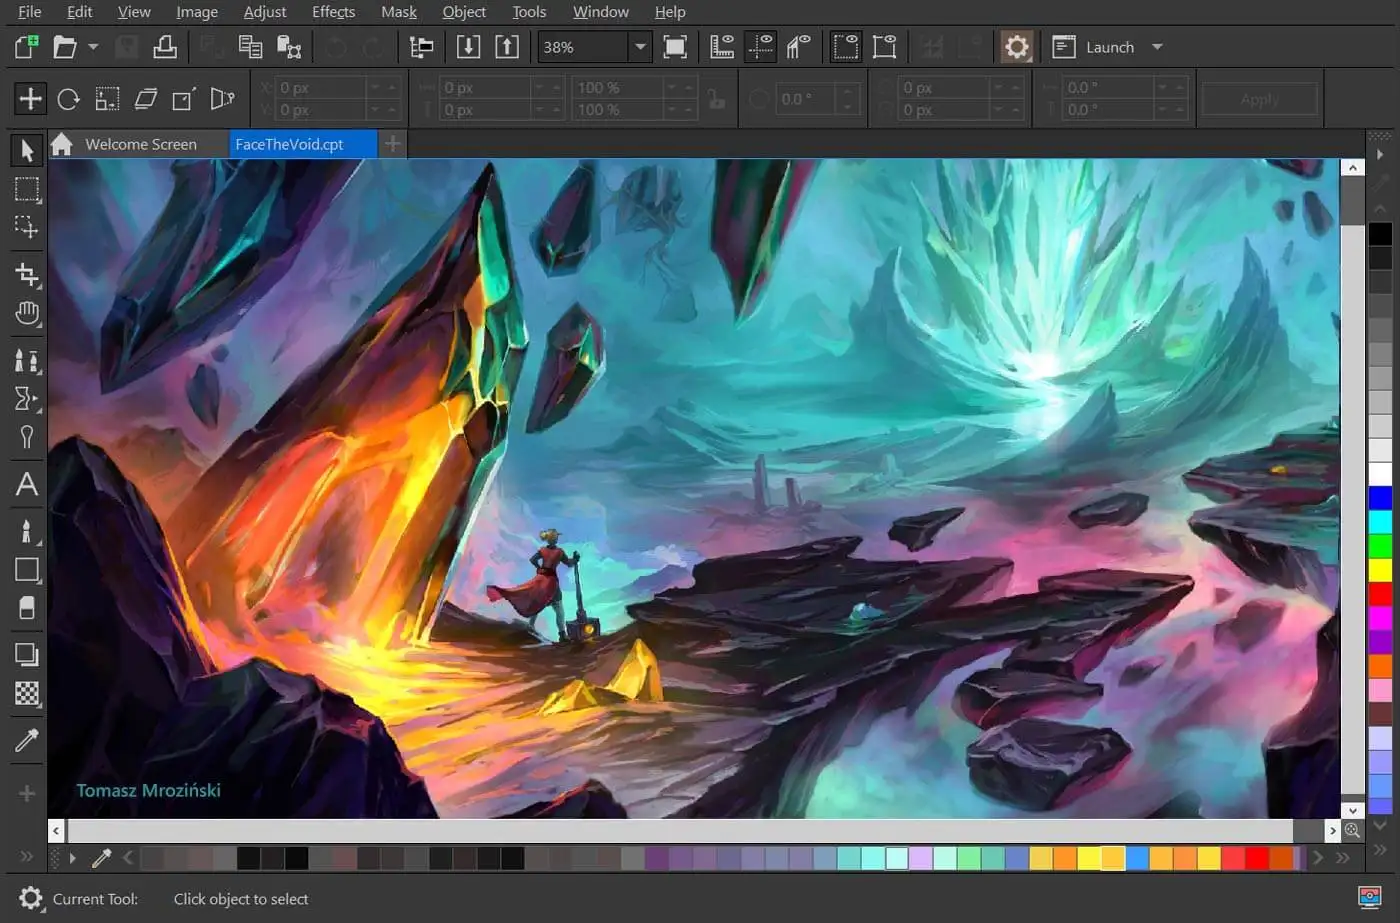
Task: Pick the Eyedropper tool in toolbox
Action: pos(27,740)
